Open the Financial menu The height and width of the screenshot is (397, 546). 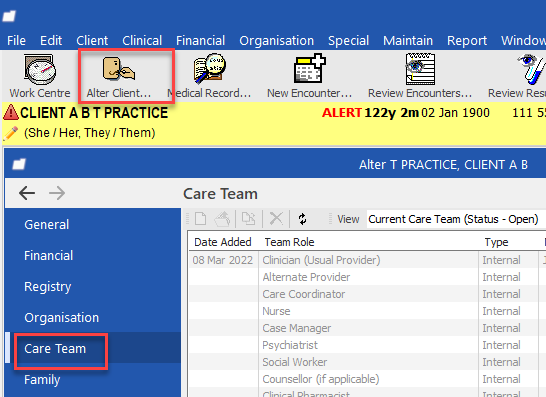pyautogui.click(x=200, y=41)
